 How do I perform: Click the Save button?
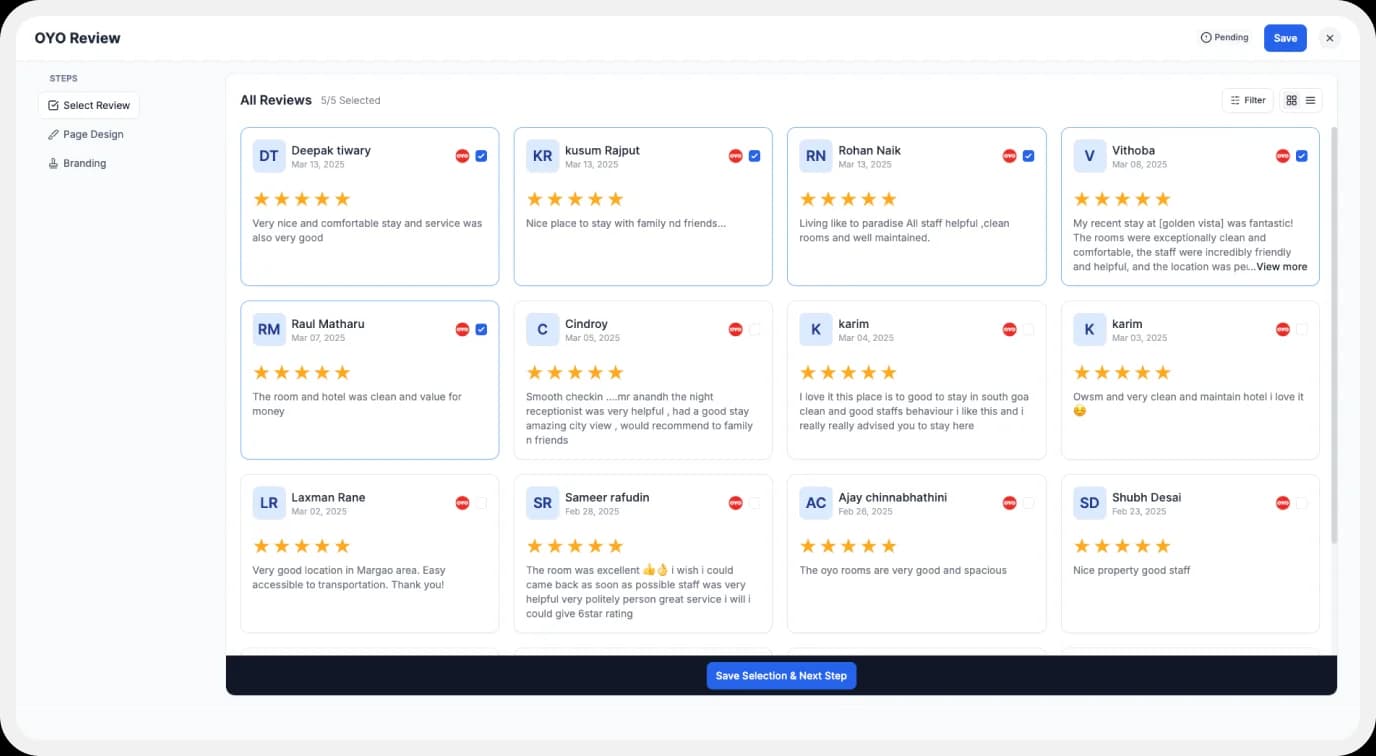[1285, 37]
